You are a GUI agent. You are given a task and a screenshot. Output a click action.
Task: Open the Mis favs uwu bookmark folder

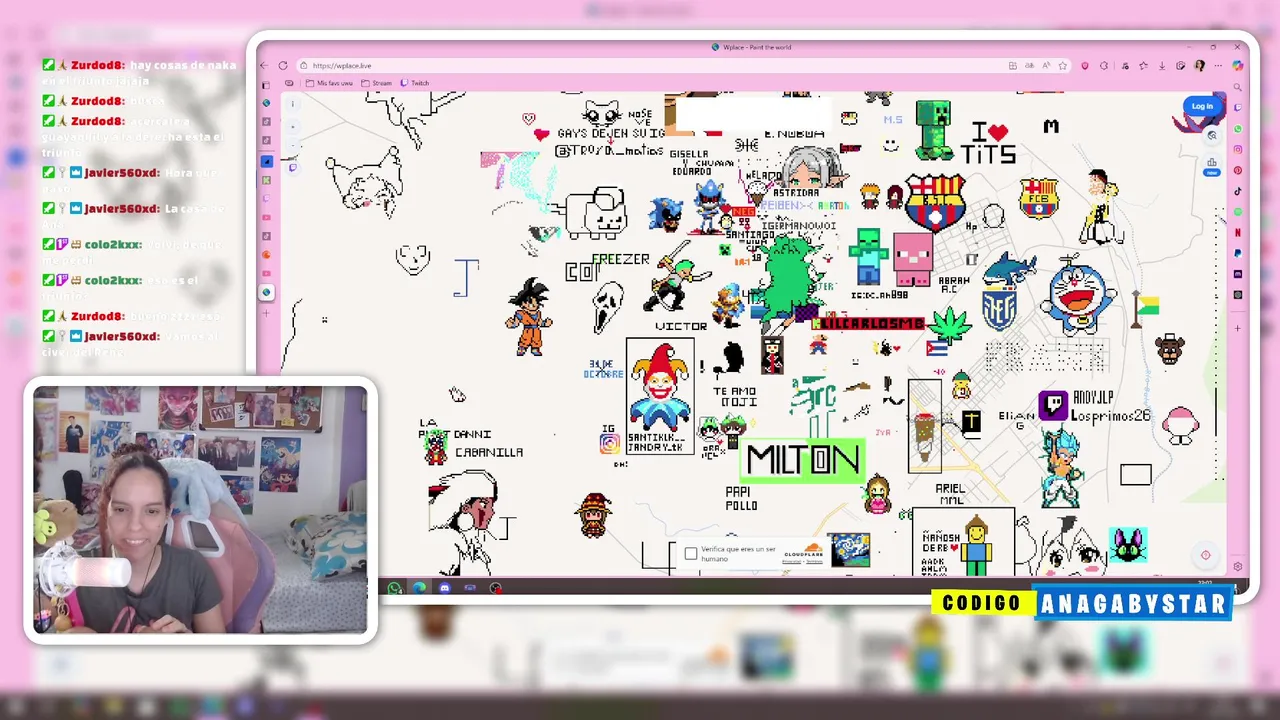[x=329, y=83]
